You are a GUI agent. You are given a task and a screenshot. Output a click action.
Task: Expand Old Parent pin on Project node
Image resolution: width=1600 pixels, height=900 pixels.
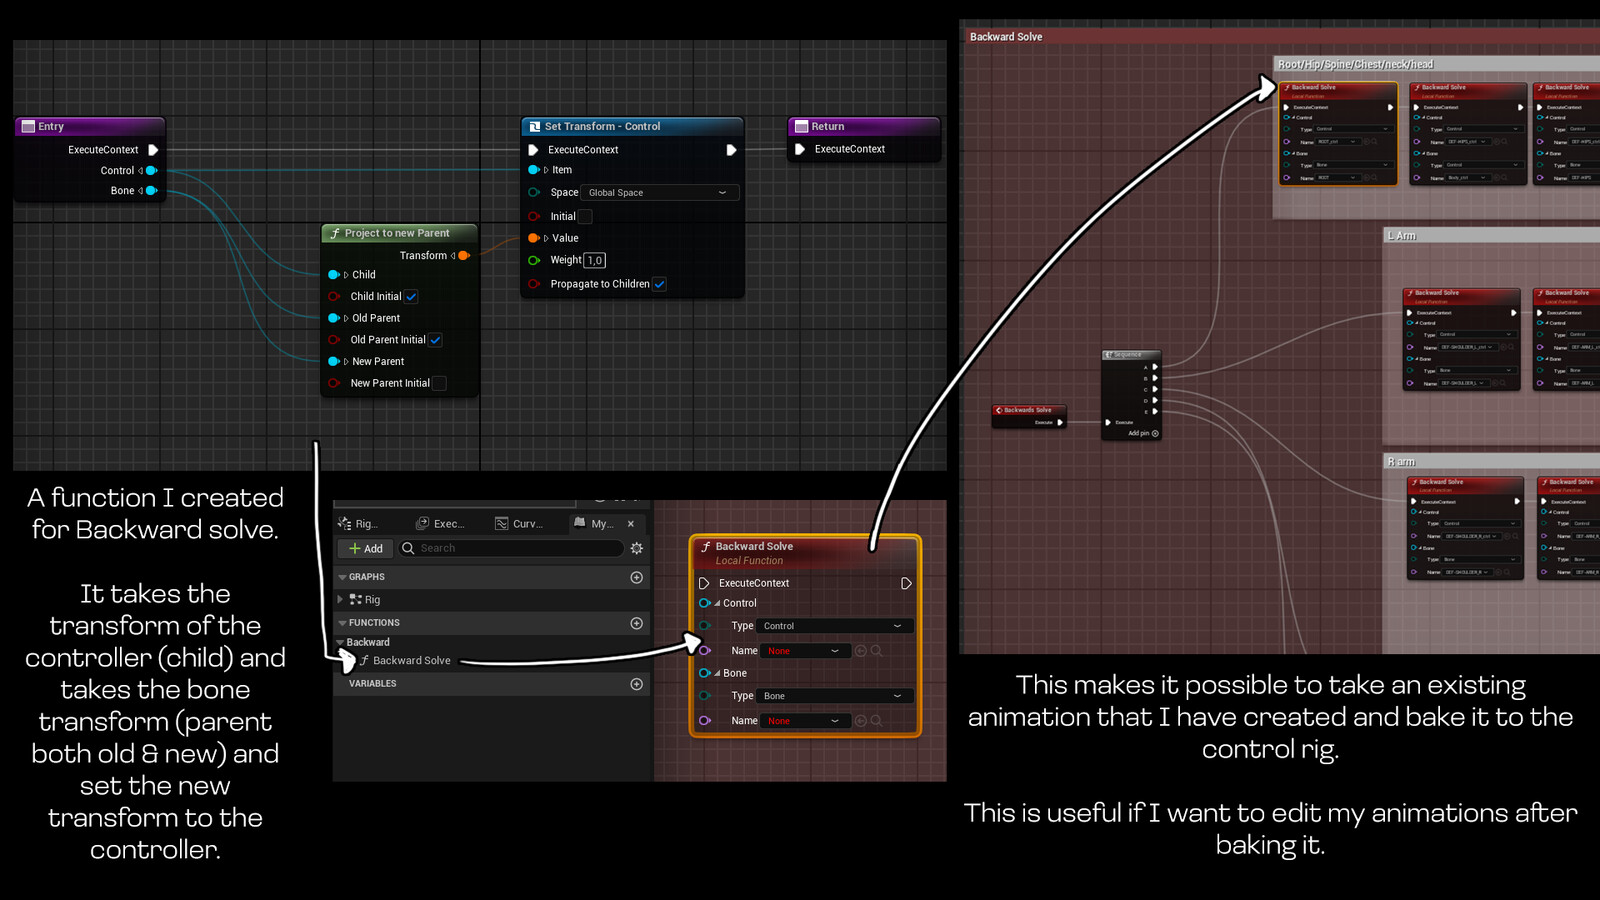point(346,319)
